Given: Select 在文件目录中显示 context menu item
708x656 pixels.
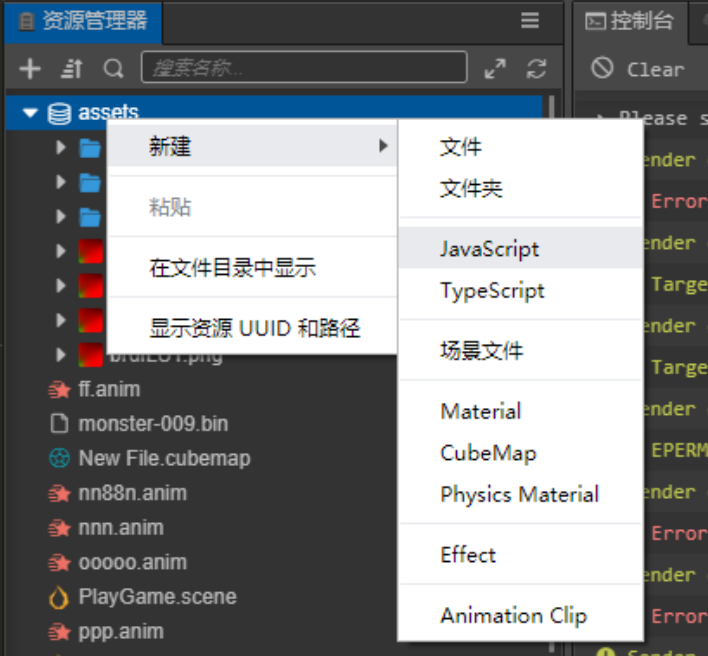Looking at the screenshot, I should pyautogui.click(x=232, y=267).
